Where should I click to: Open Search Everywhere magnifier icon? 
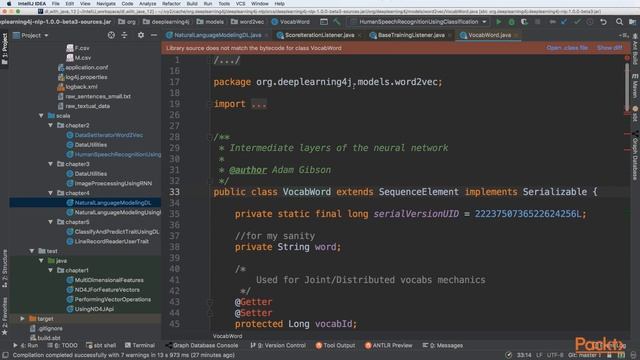click(x=619, y=22)
